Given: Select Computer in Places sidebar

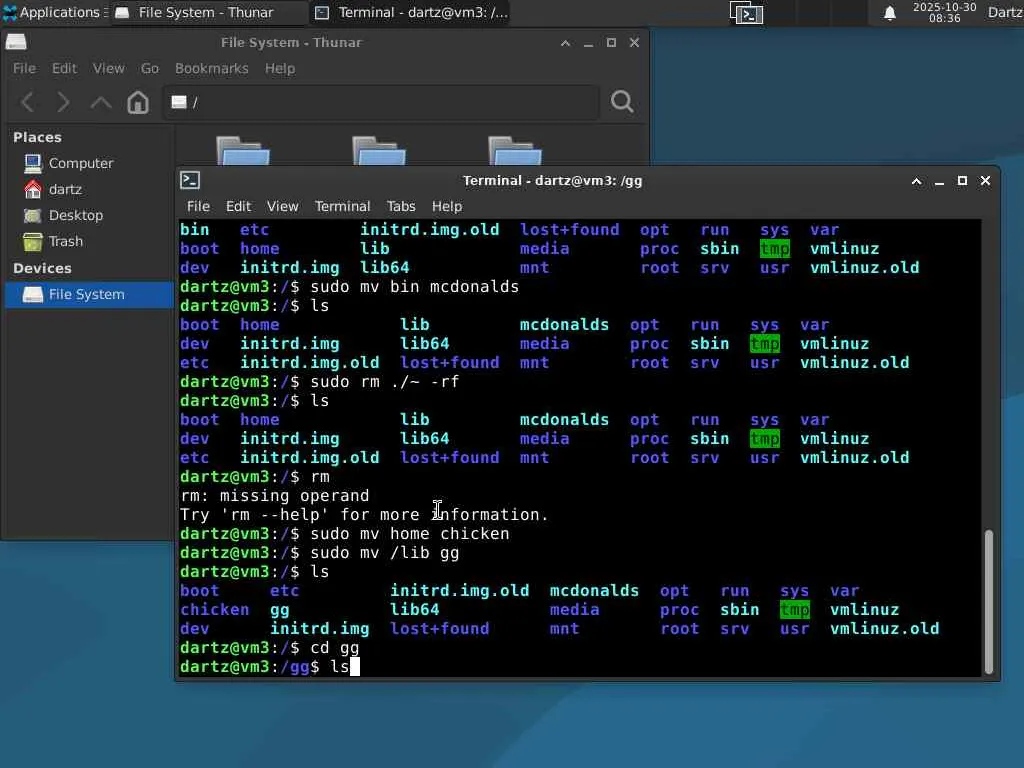Looking at the screenshot, I should [x=81, y=163].
